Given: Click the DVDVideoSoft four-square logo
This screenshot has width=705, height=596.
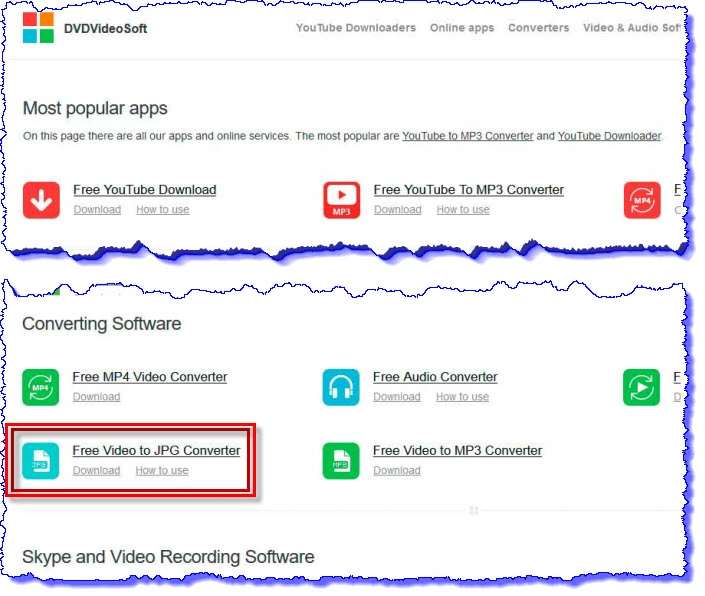Looking at the screenshot, I should click(x=38, y=27).
